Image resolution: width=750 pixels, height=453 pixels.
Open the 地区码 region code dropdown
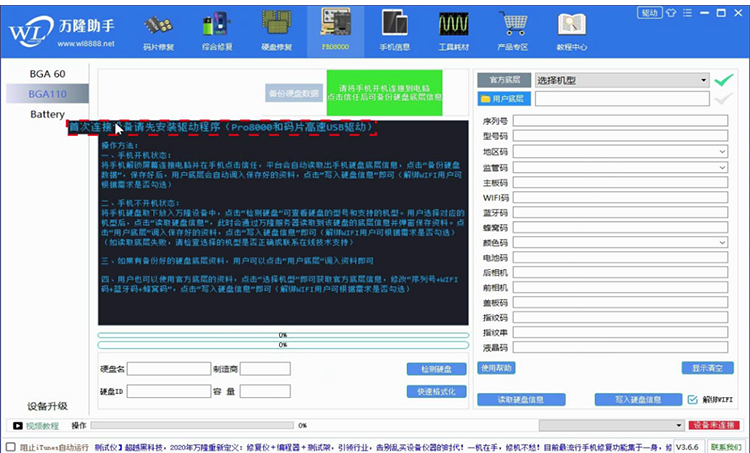722,151
